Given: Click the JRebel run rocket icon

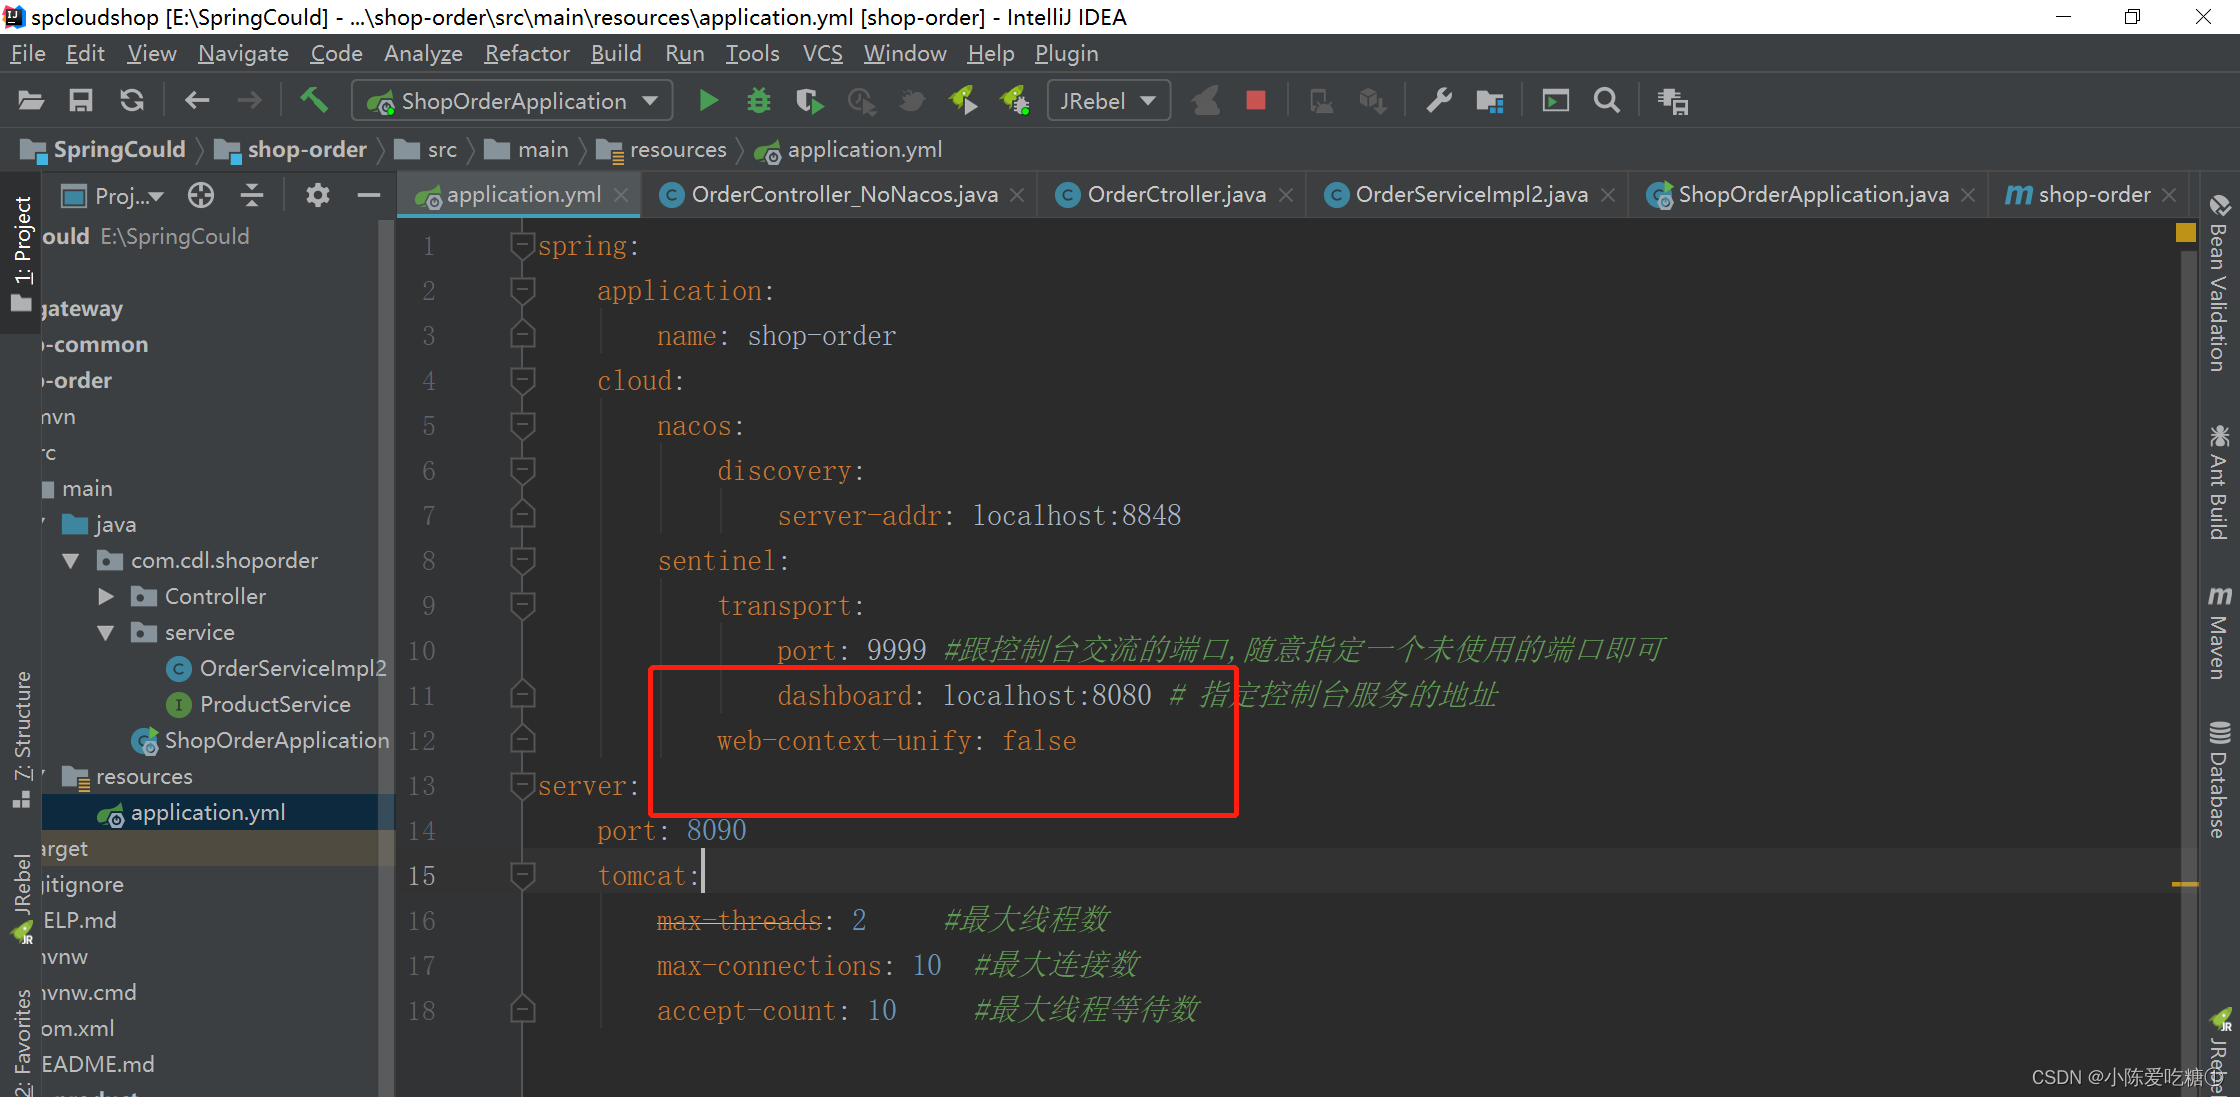Looking at the screenshot, I should 963,101.
